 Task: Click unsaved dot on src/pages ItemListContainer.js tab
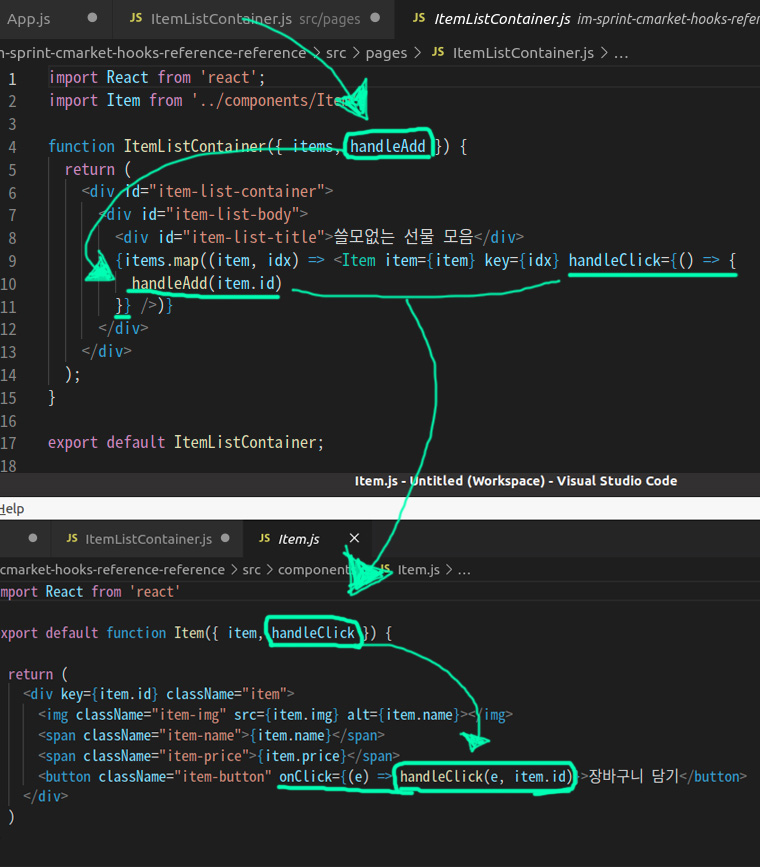(x=375, y=18)
